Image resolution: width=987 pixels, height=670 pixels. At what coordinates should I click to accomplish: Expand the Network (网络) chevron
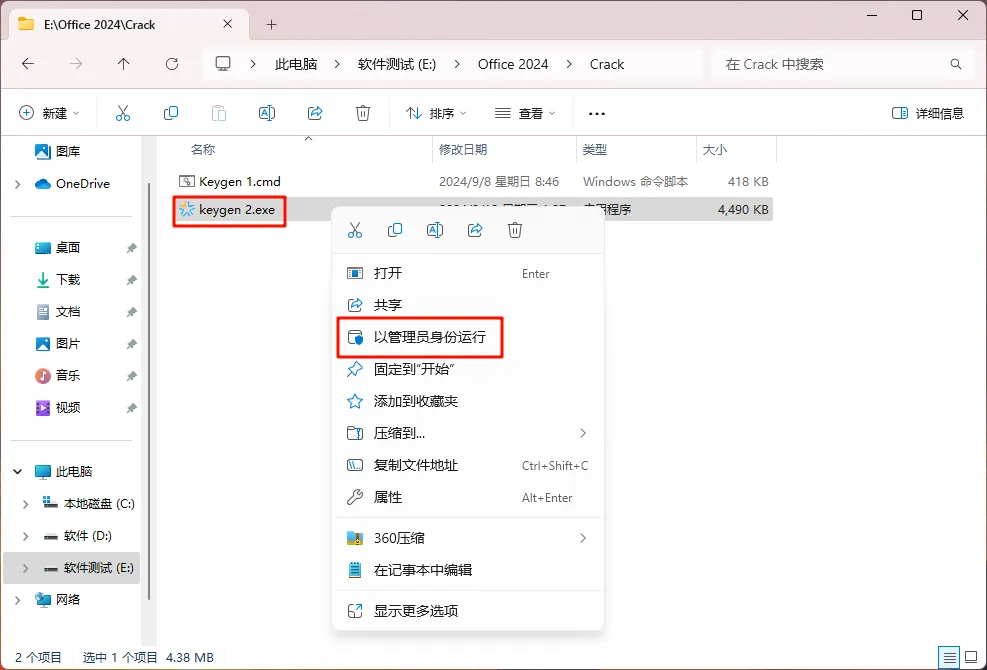pyautogui.click(x=18, y=600)
